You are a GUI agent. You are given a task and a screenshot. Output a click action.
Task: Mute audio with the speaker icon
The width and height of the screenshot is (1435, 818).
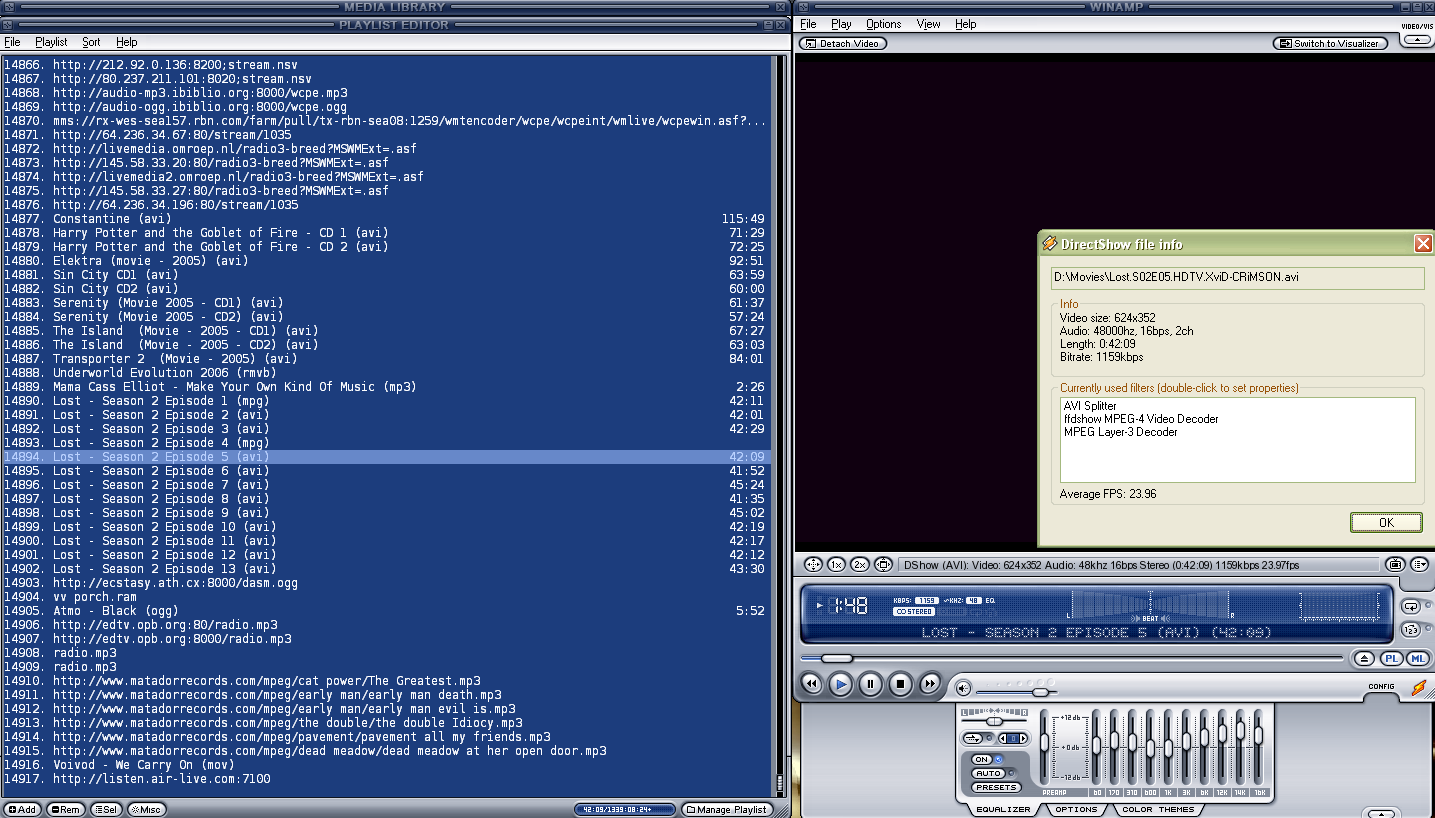click(963, 688)
